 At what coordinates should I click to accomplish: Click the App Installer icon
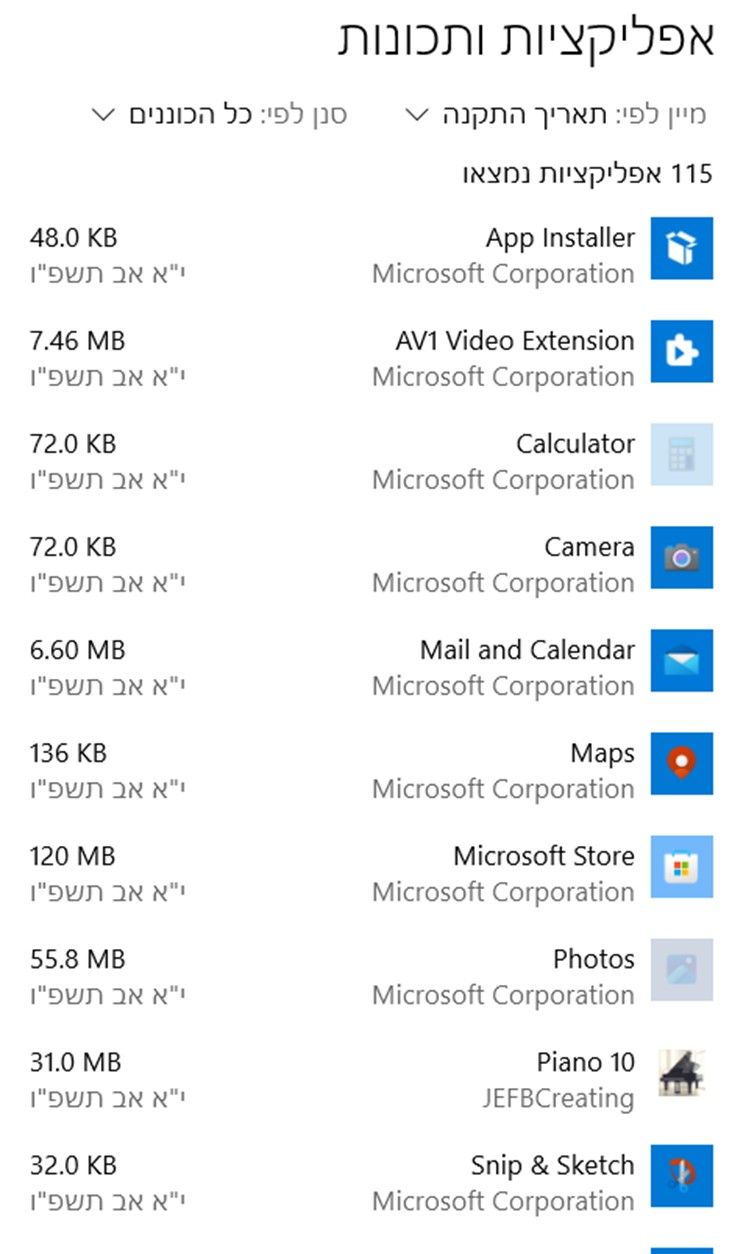point(682,248)
